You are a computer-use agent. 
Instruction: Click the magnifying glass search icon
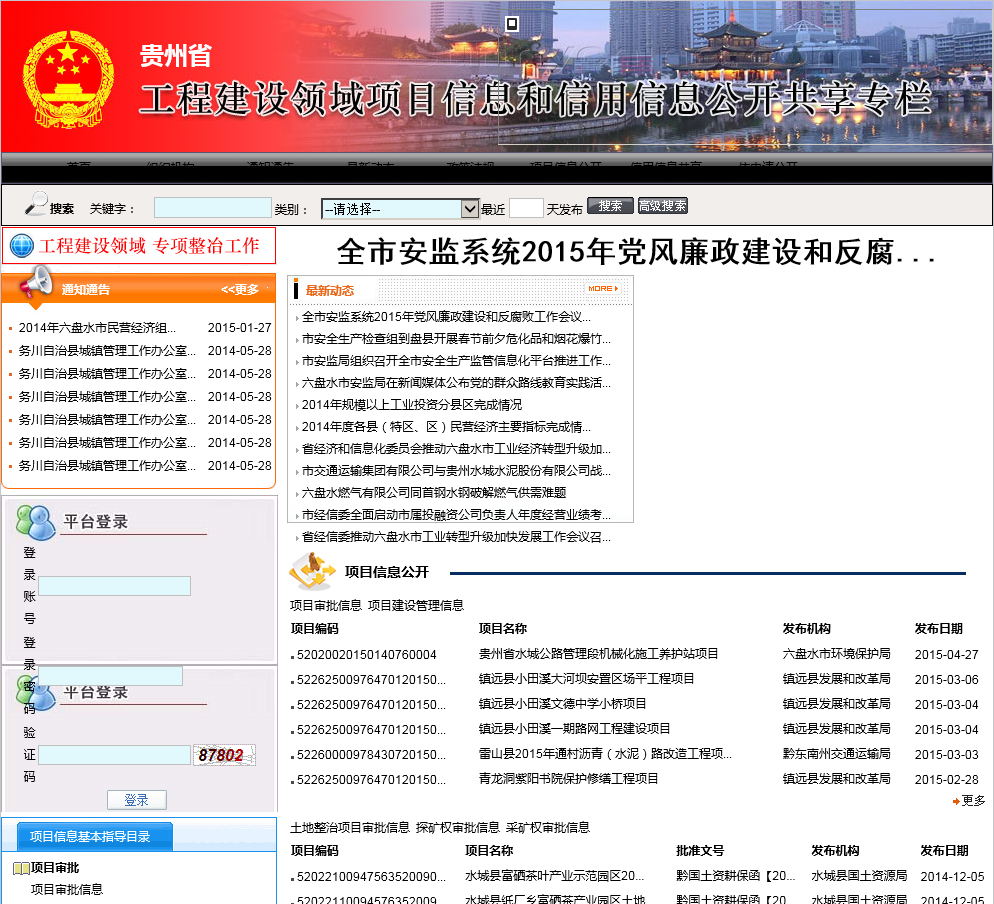coord(36,203)
